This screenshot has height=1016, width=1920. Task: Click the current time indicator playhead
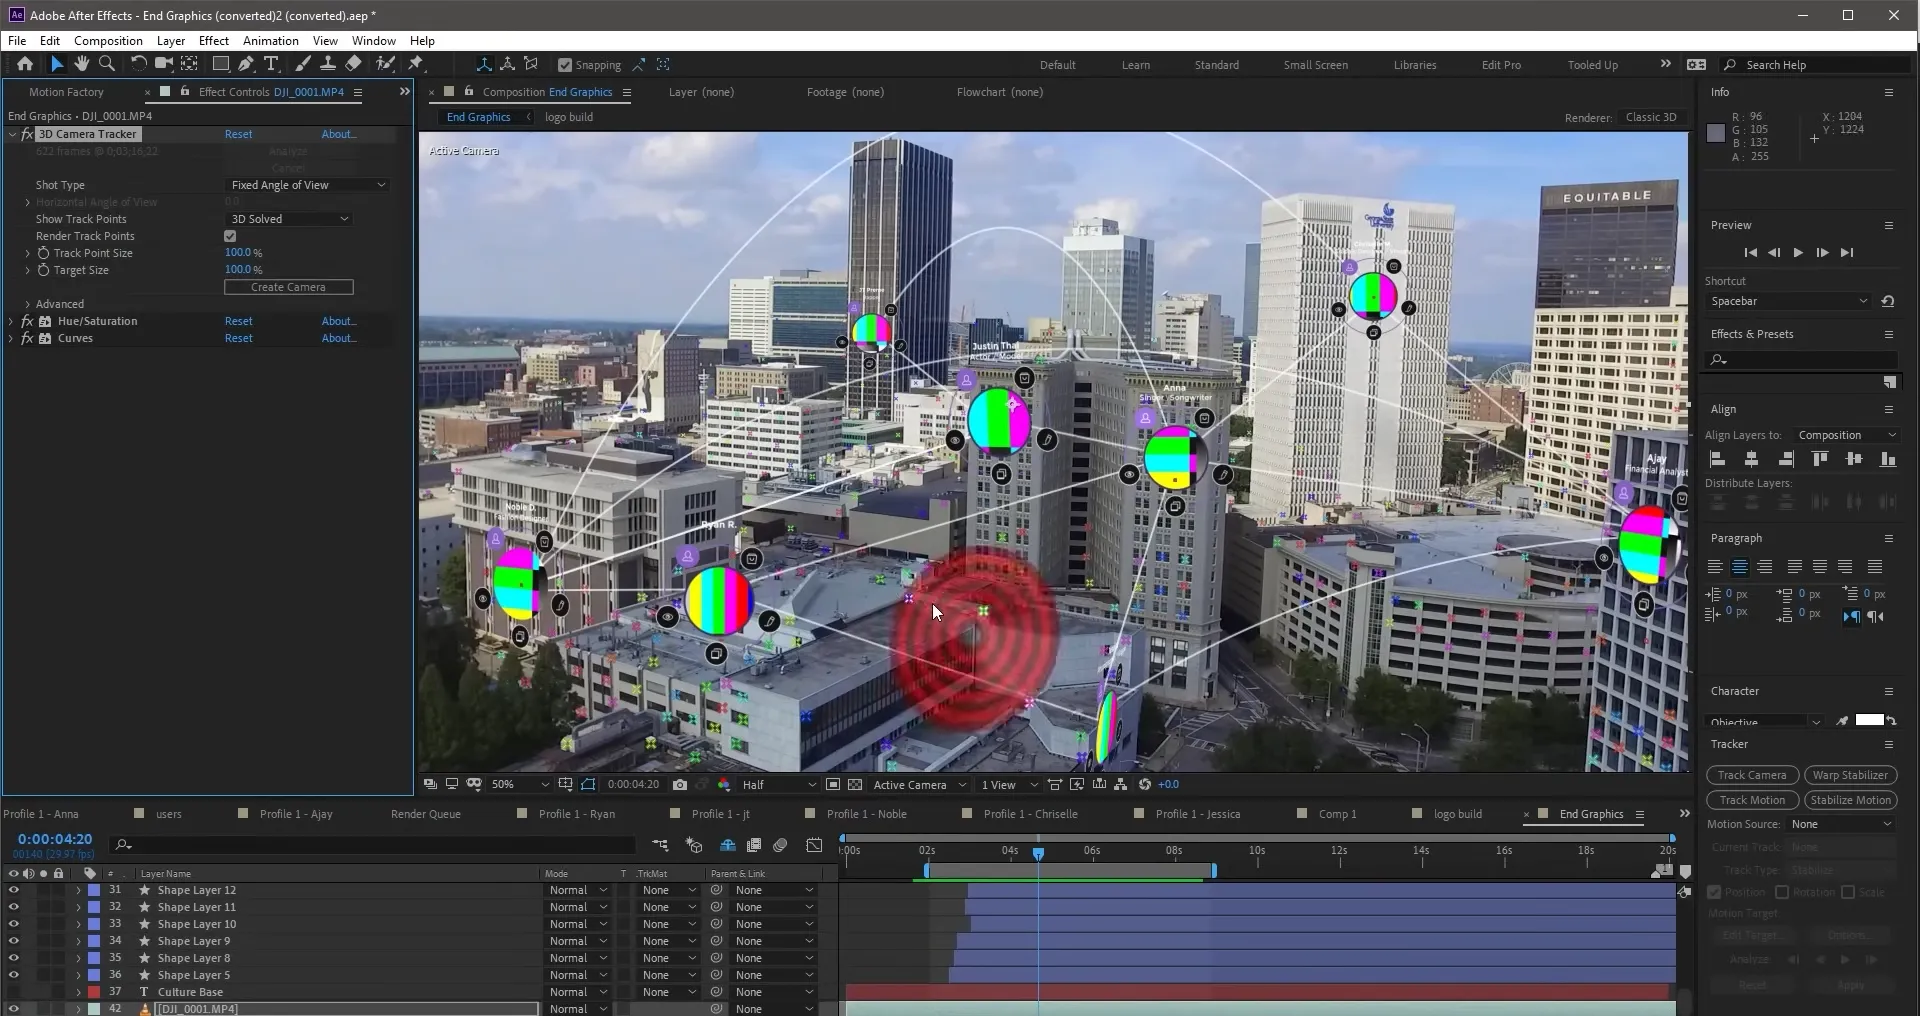pos(1038,853)
